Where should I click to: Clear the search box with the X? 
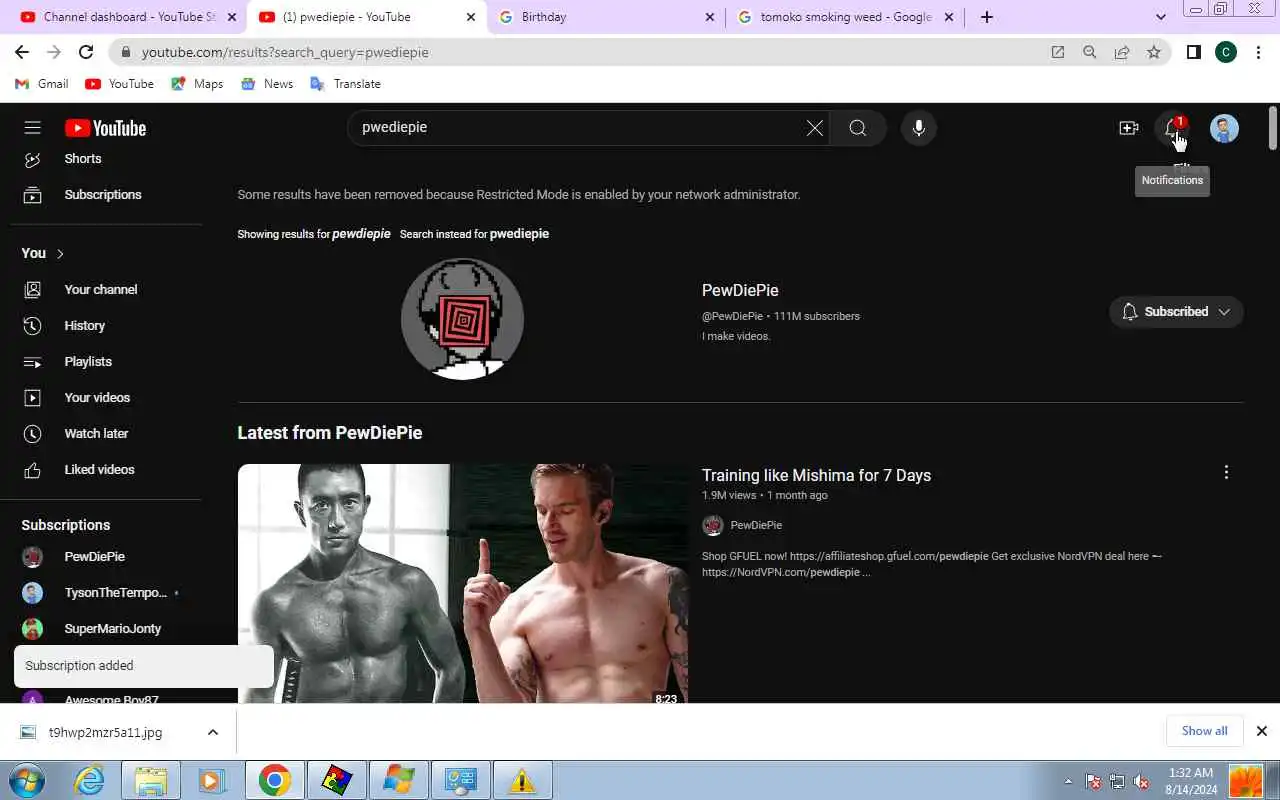click(x=815, y=128)
